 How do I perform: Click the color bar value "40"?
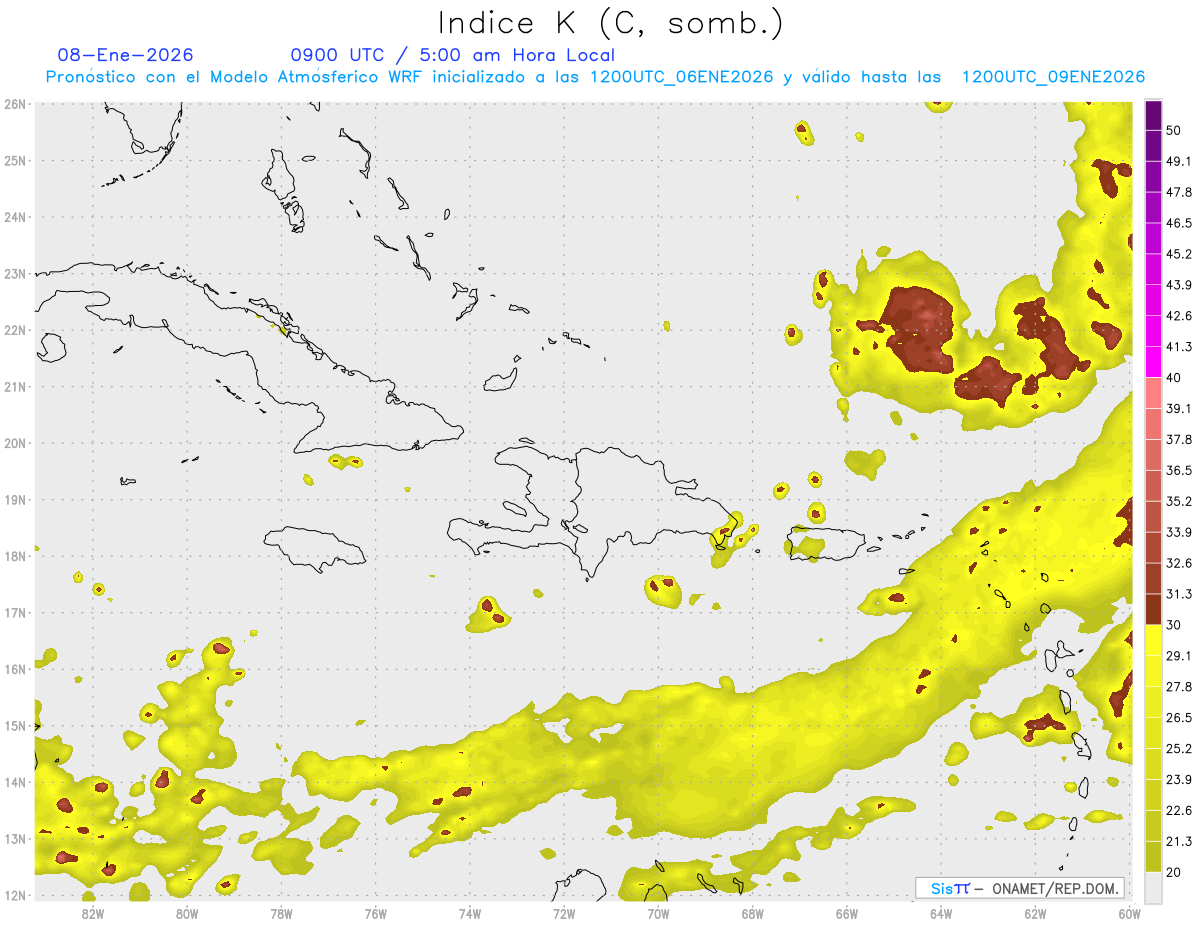[1174, 378]
